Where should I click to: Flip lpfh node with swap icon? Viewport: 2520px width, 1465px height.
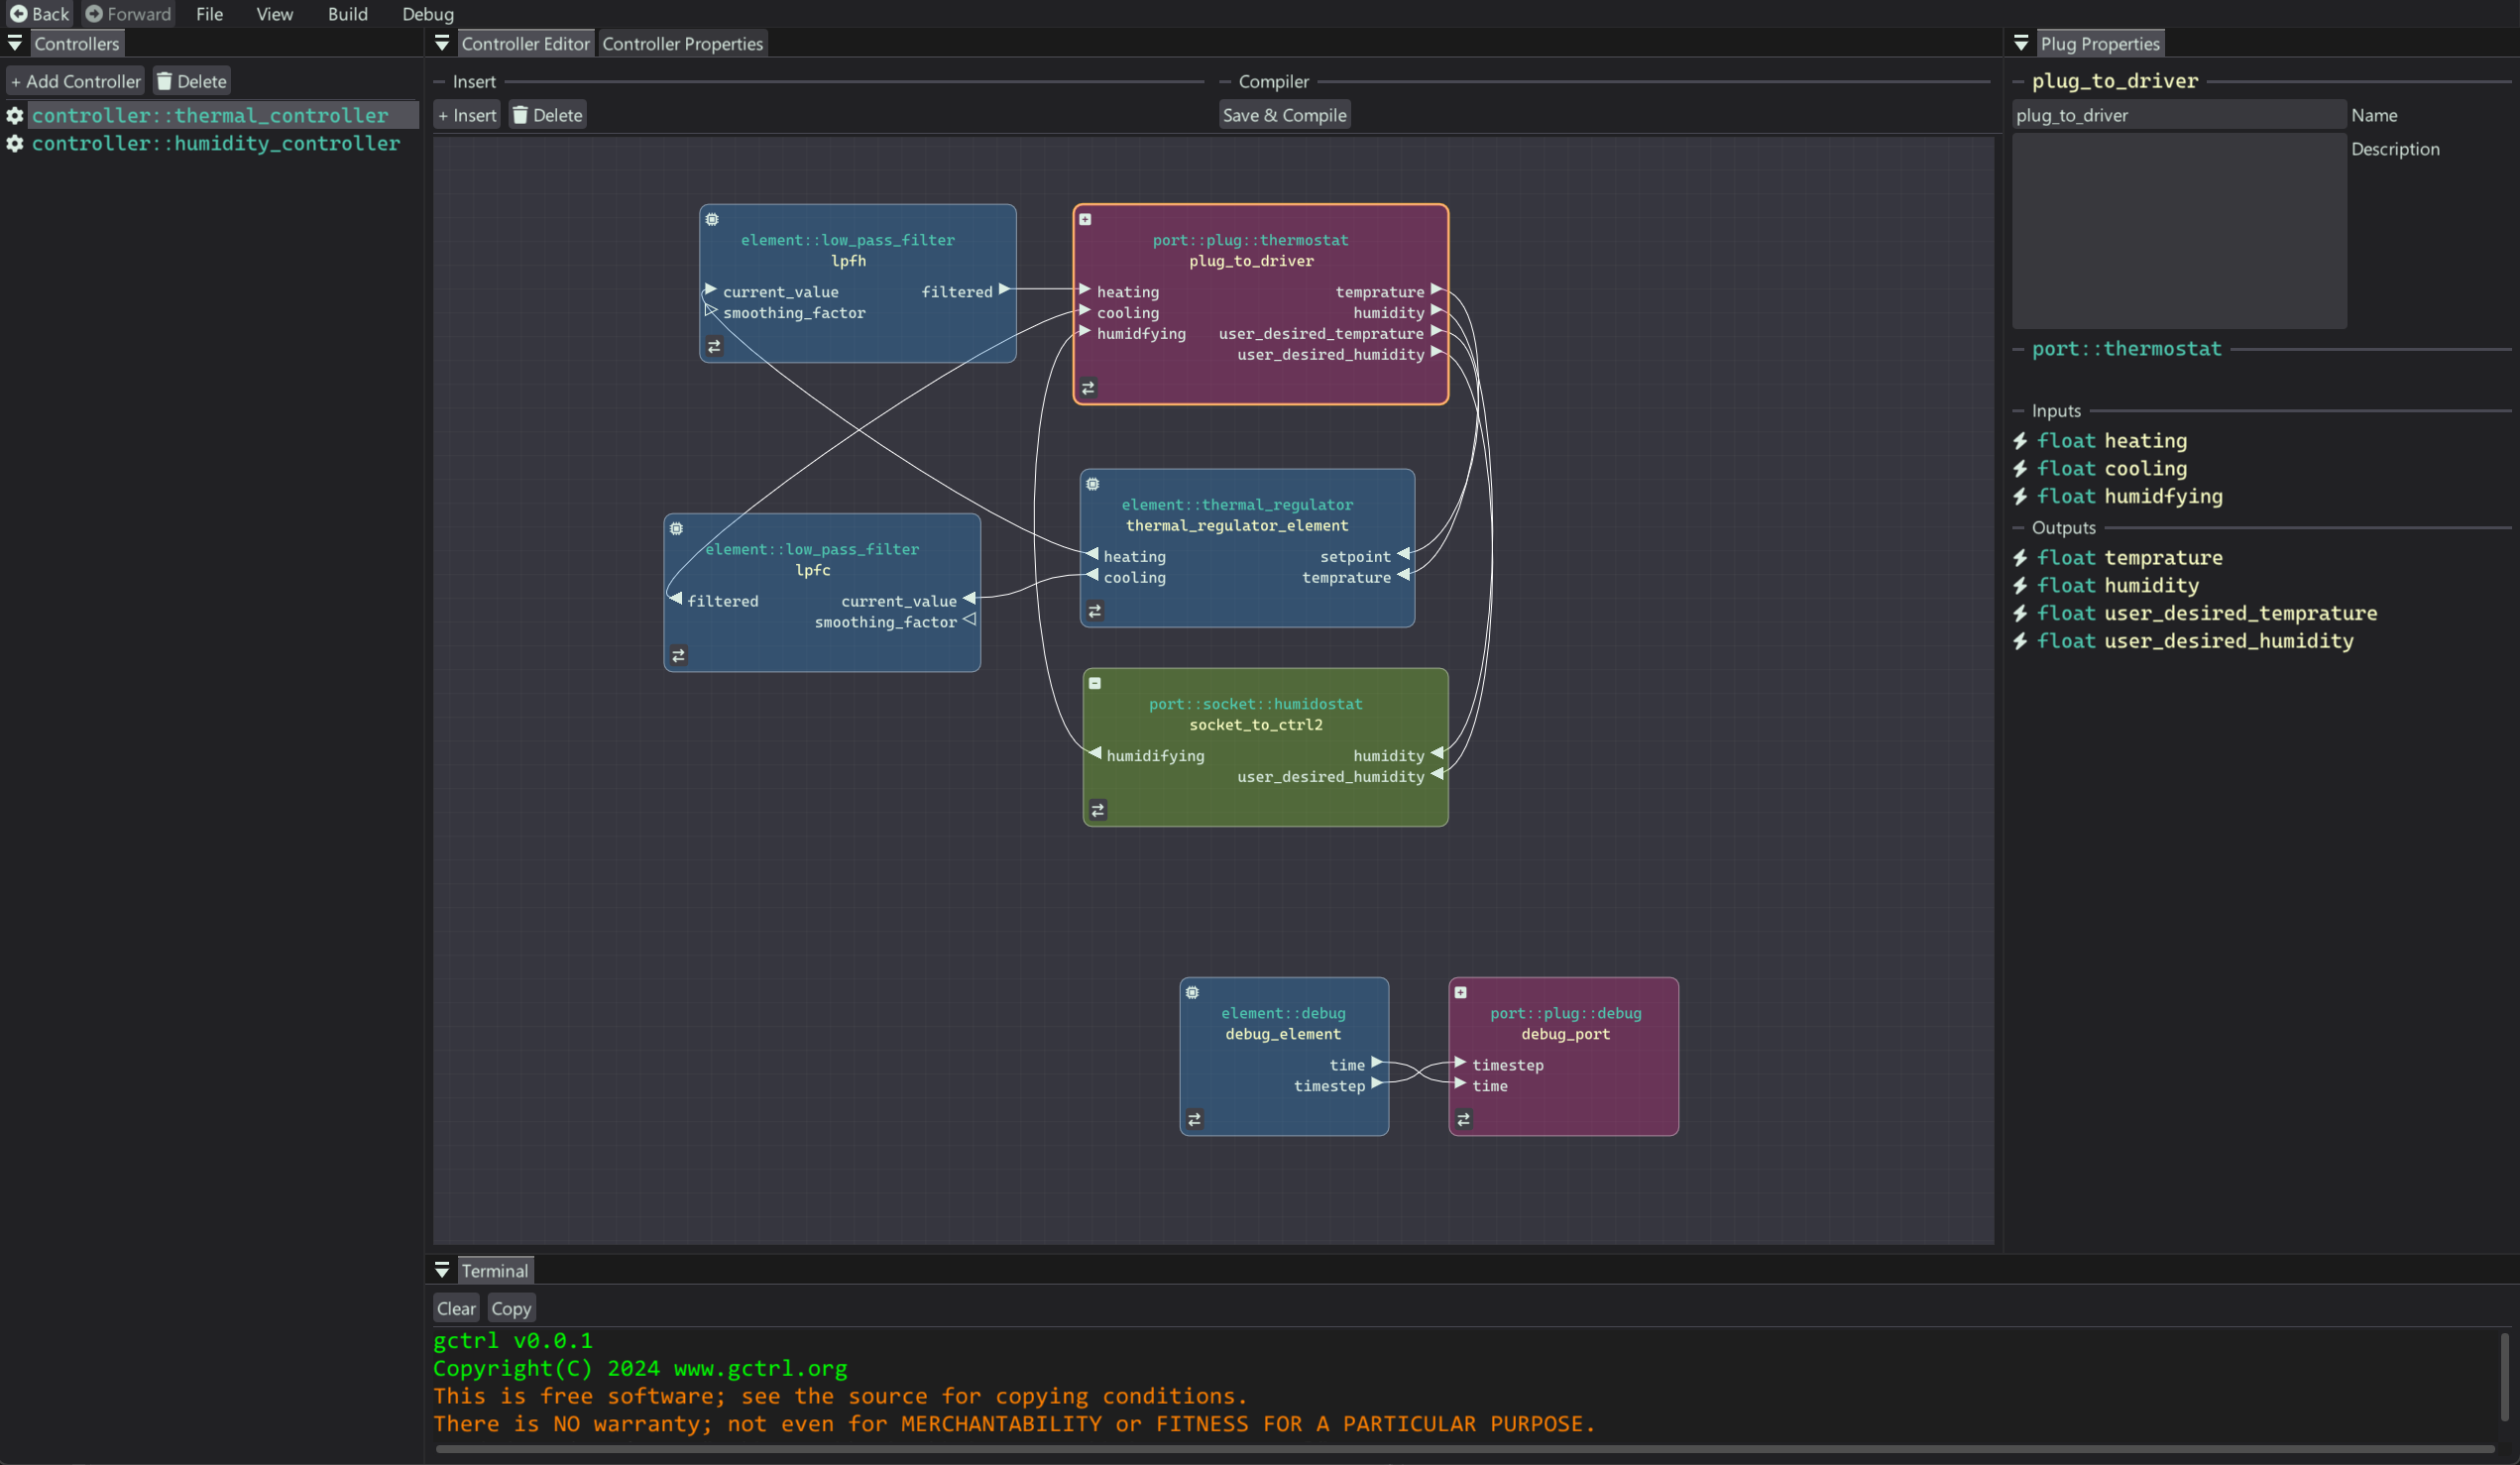(x=714, y=346)
